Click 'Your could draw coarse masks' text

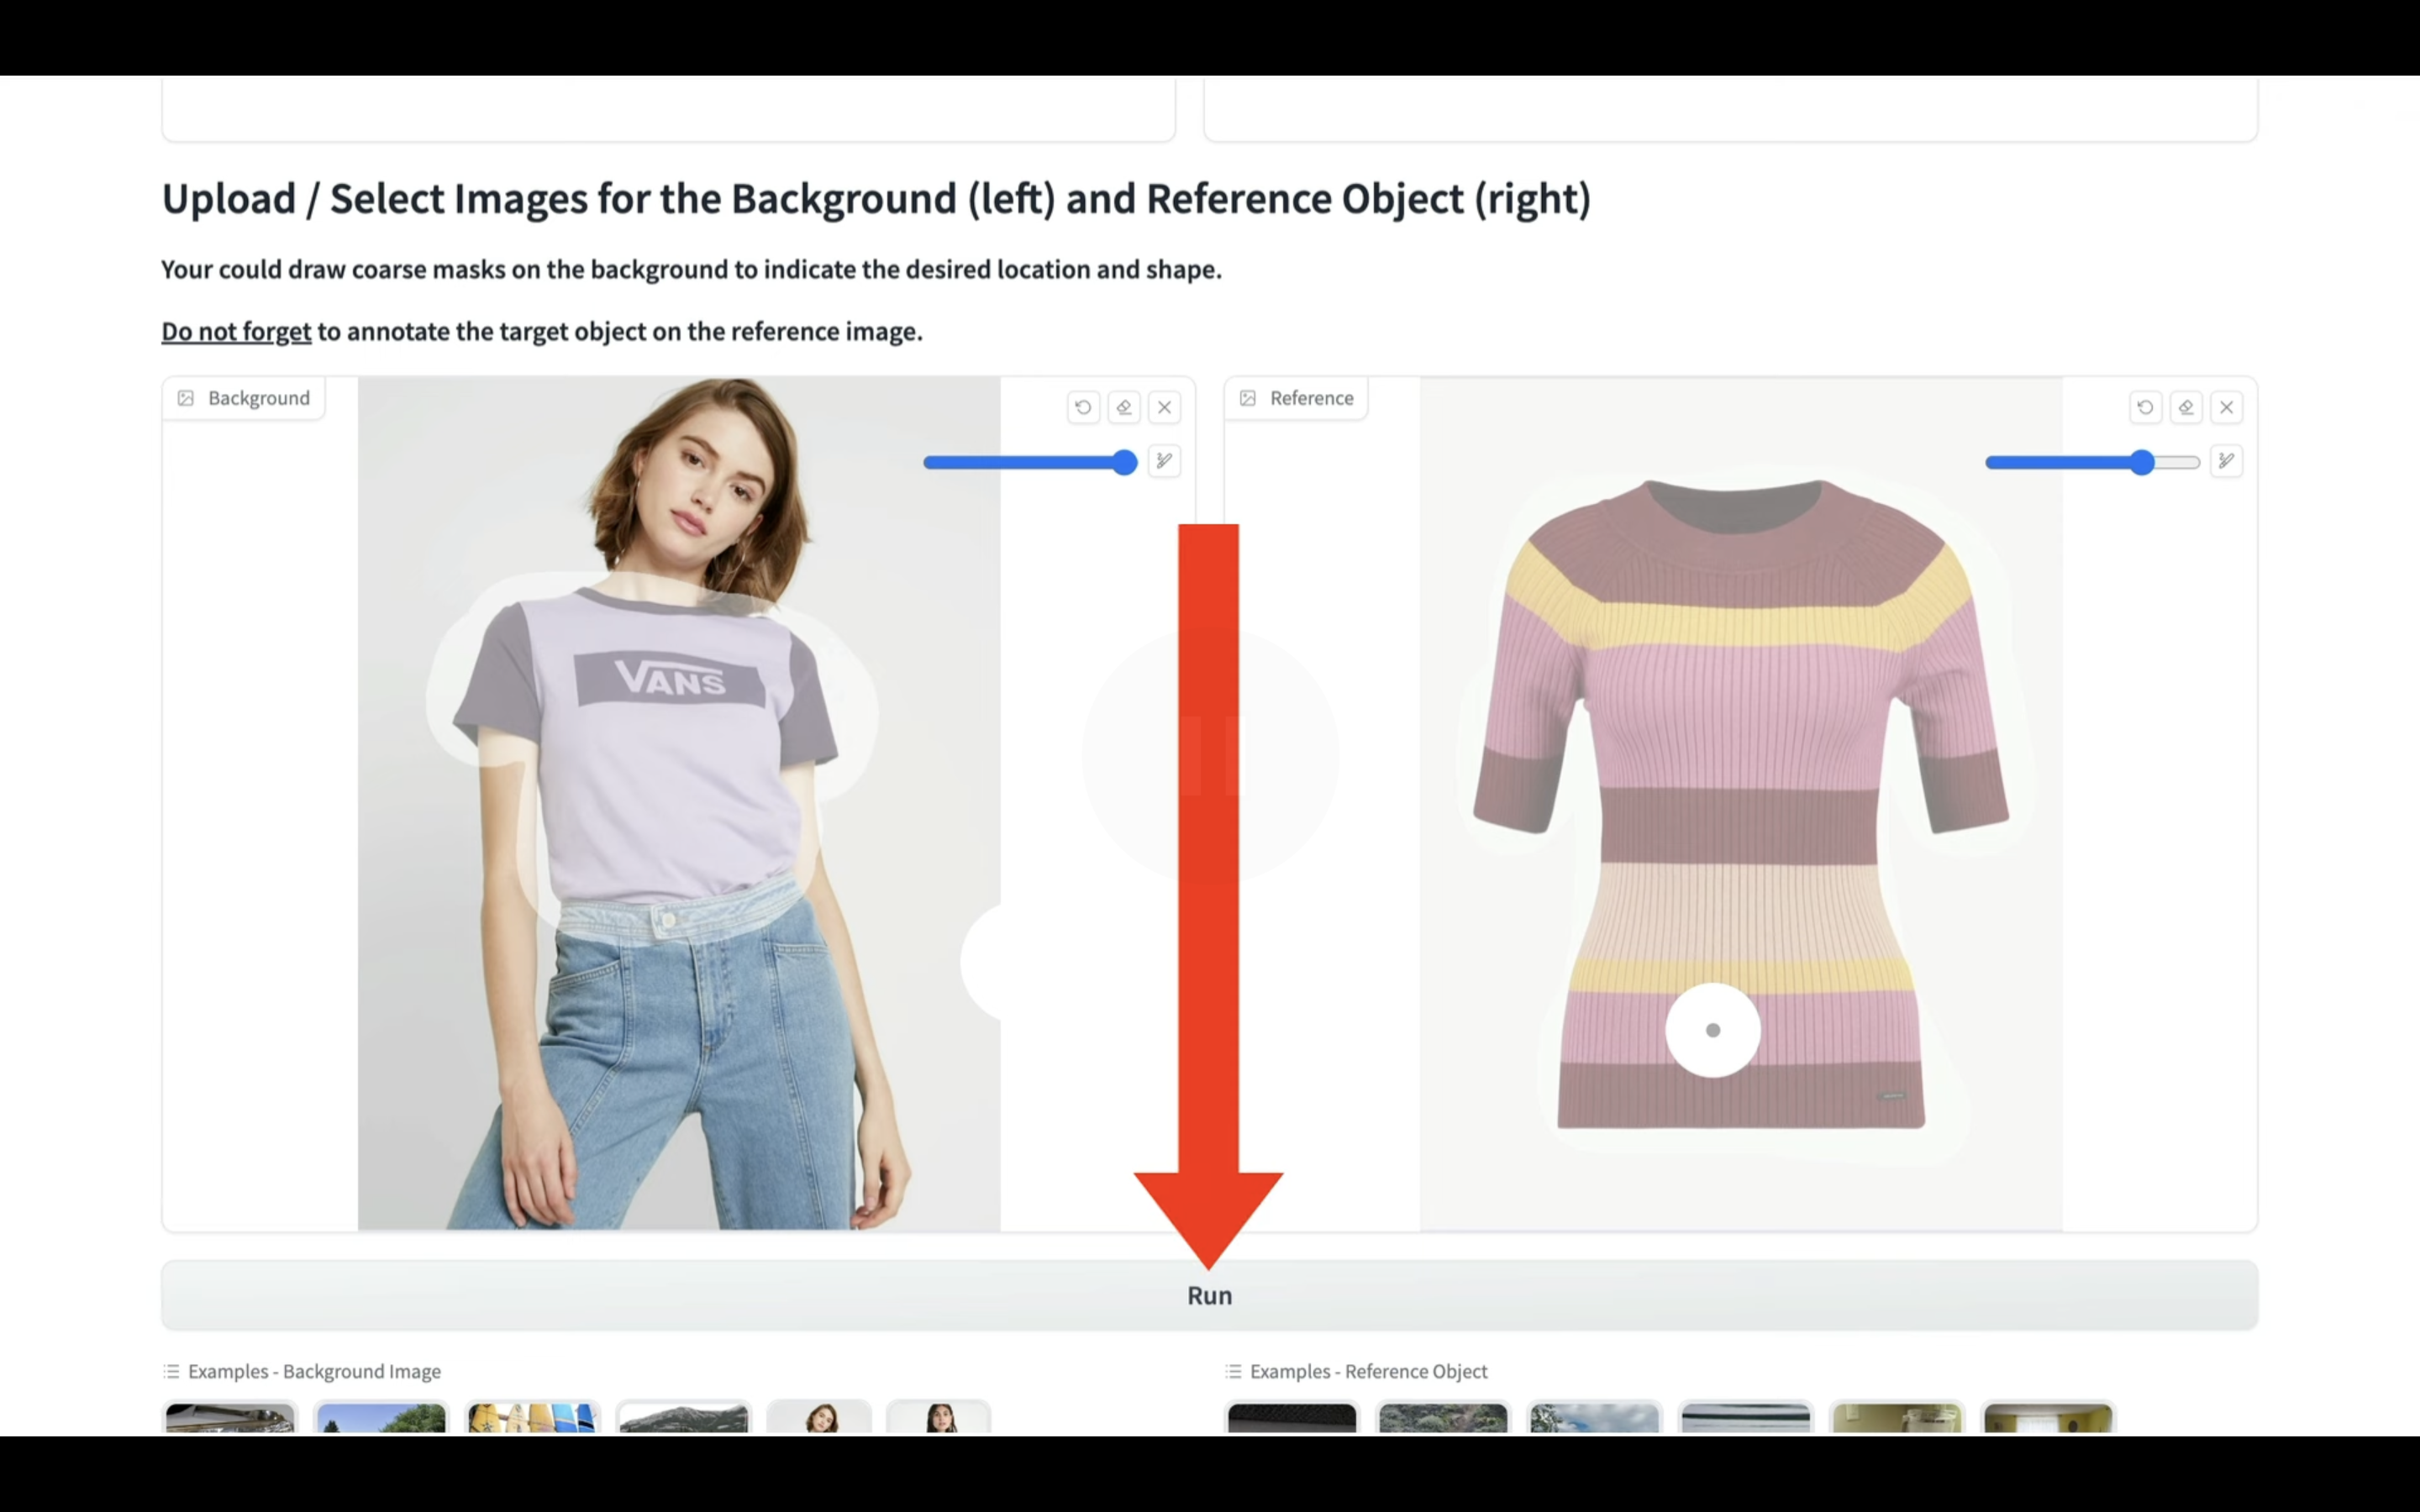(691, 269)
